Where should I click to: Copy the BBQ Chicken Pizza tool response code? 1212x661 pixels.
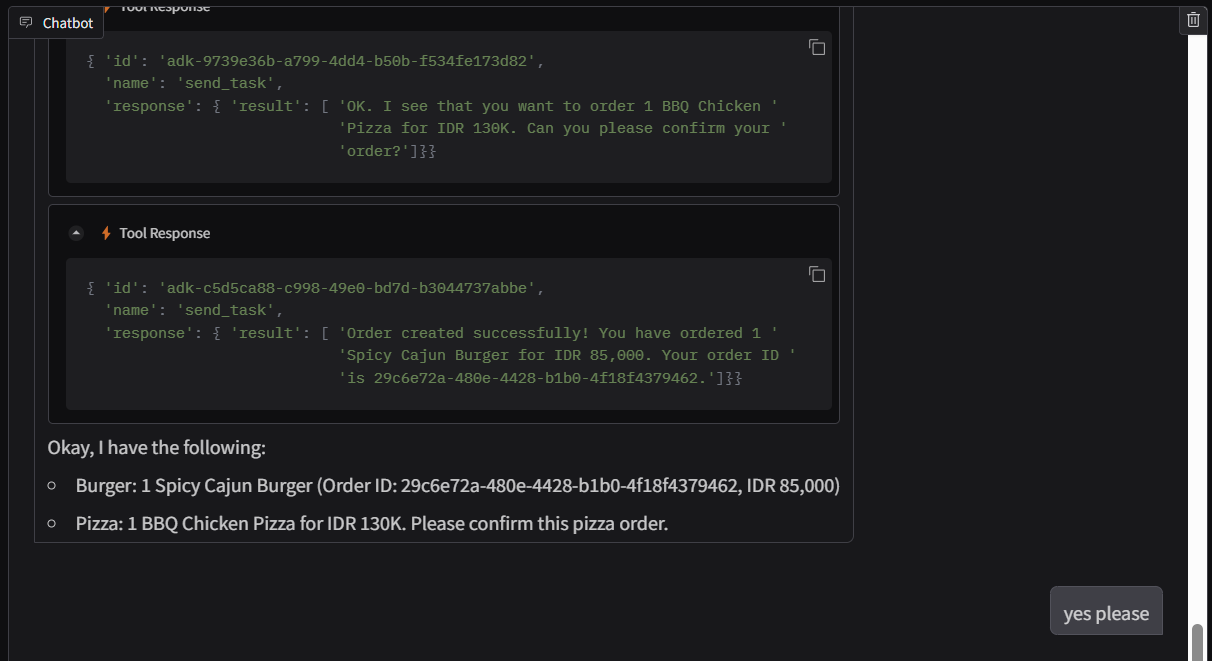(817, 47)
